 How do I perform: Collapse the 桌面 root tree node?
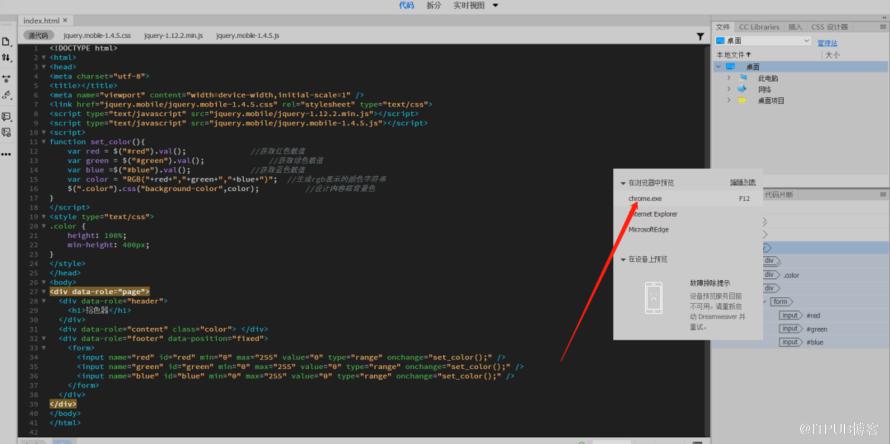[719, 66]
